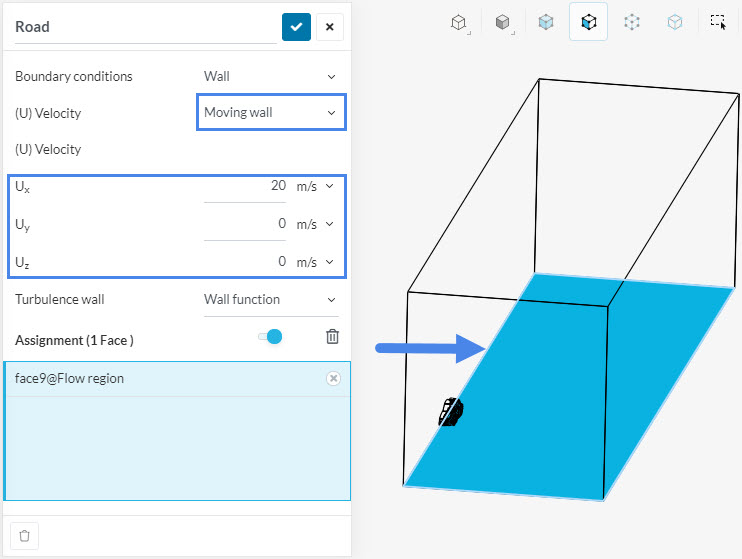
Task: Activate the dotted-outline cube selection mode
Action: (632, 22)
